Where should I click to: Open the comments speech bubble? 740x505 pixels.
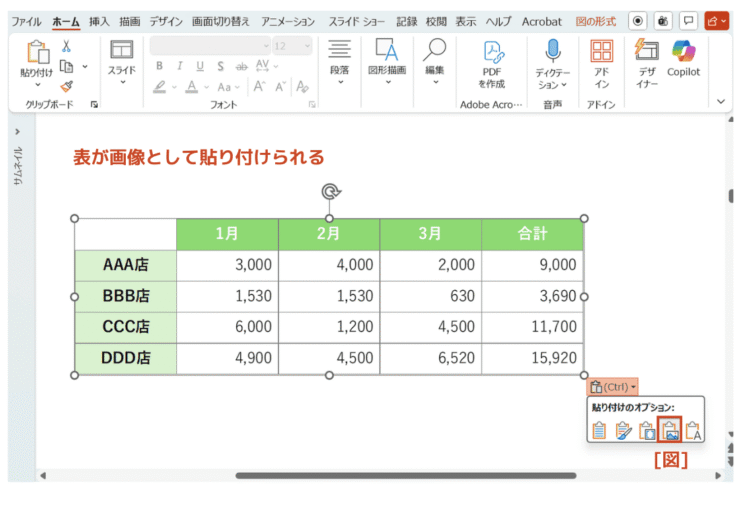(x=689, y=21)
